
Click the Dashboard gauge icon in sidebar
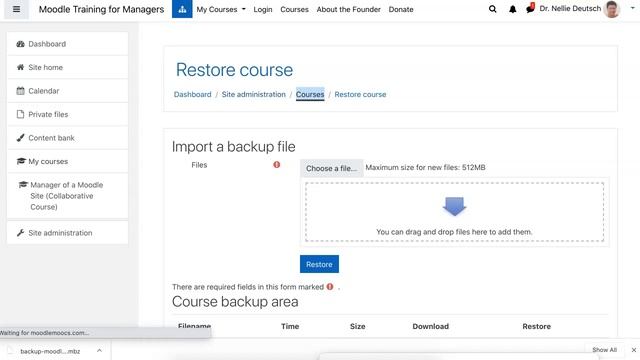[20, 44]
